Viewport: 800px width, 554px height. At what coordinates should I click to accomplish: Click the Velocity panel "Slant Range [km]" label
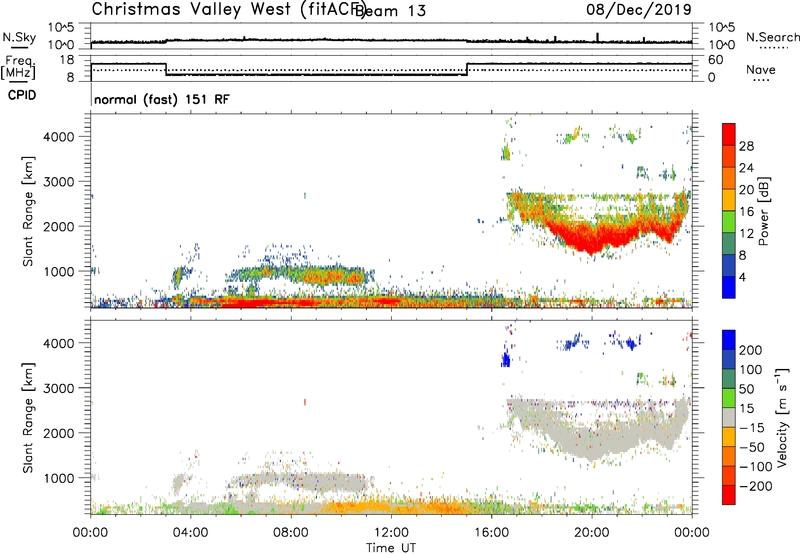pos(28,418)
